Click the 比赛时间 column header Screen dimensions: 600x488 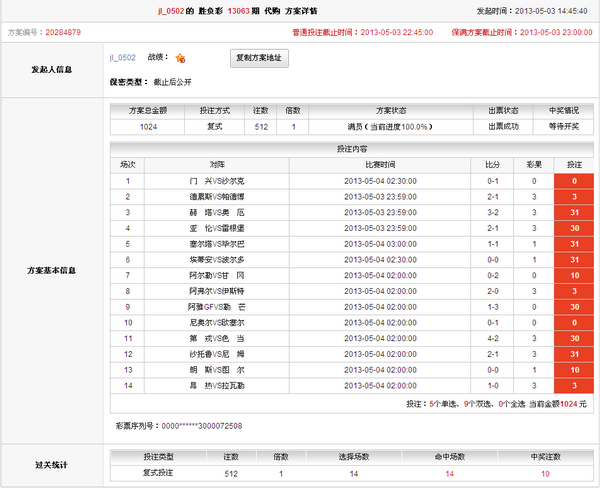click(380, 163)
